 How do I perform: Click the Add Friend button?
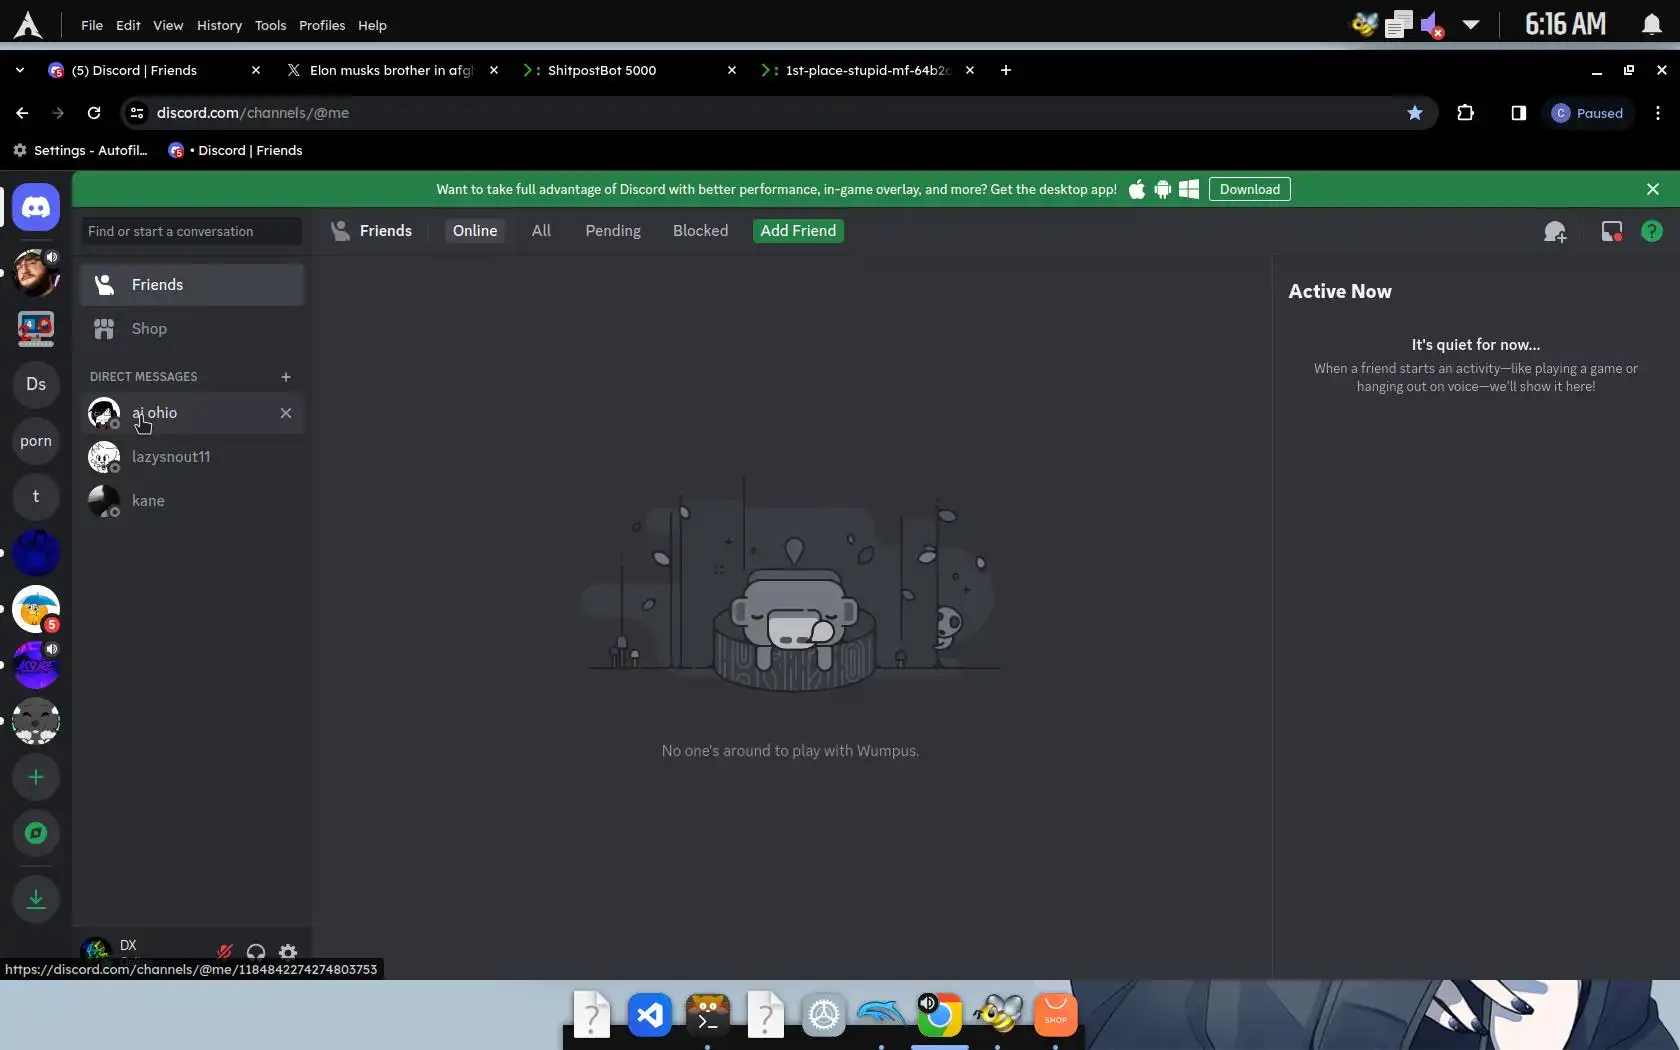coord(798,231)
